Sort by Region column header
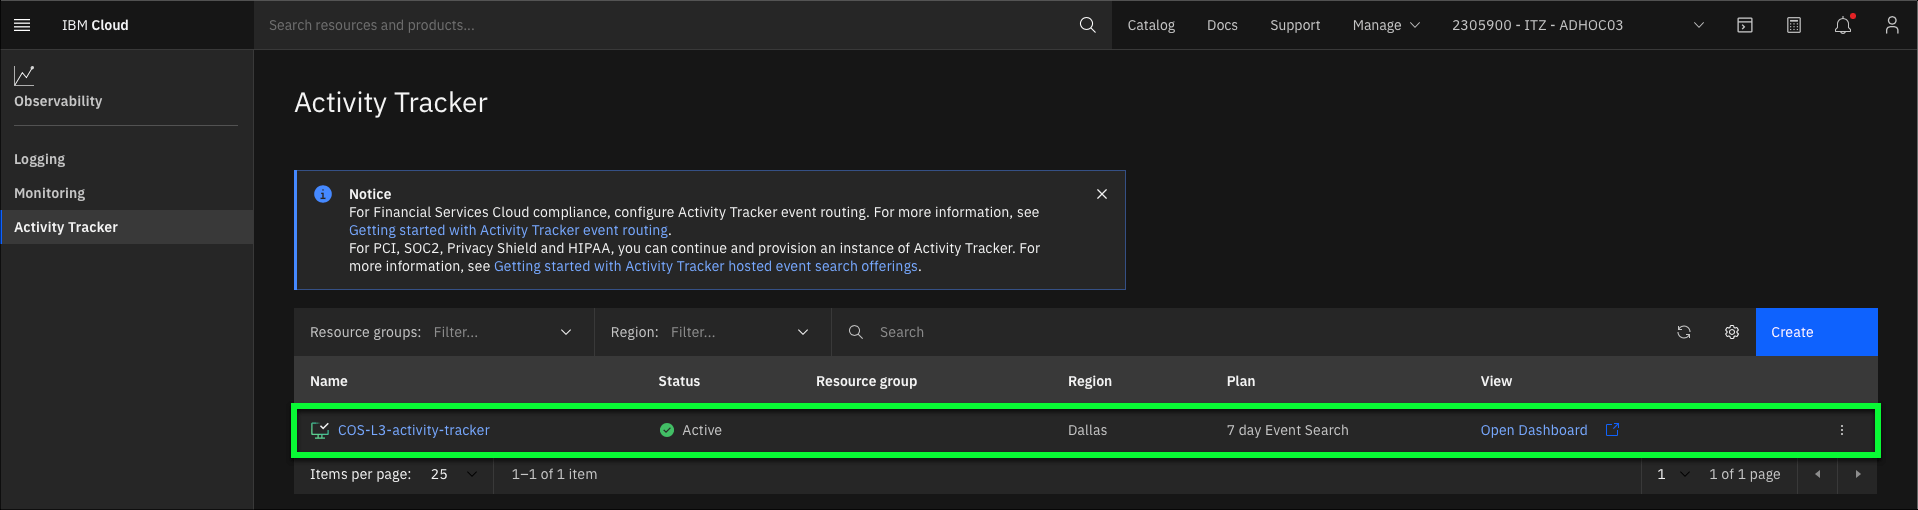 point(1090,381)
